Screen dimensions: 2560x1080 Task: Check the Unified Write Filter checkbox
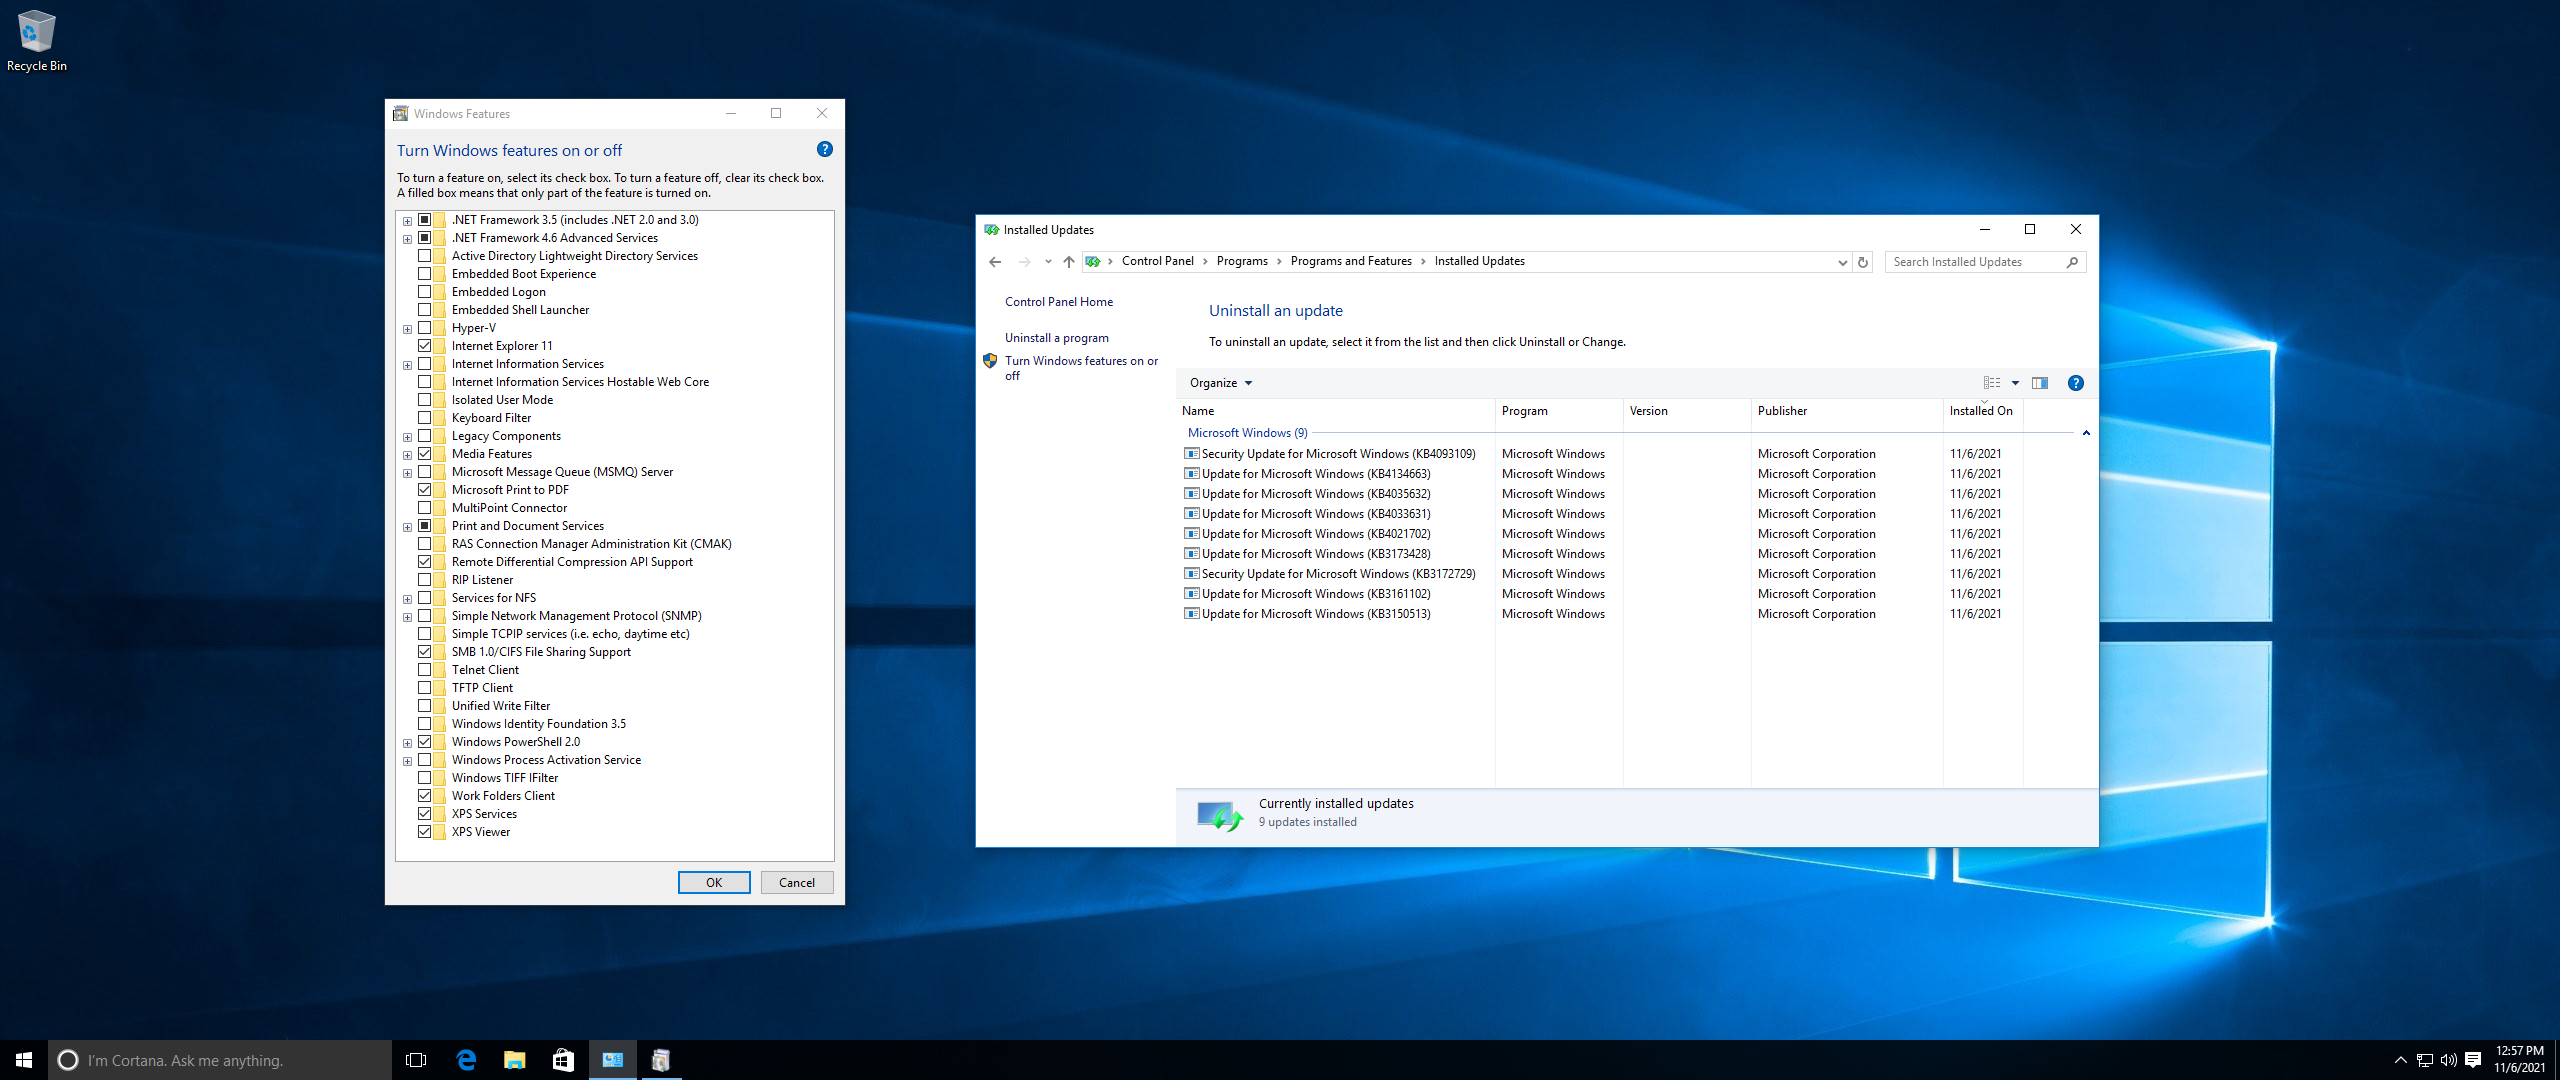(425, 706)
